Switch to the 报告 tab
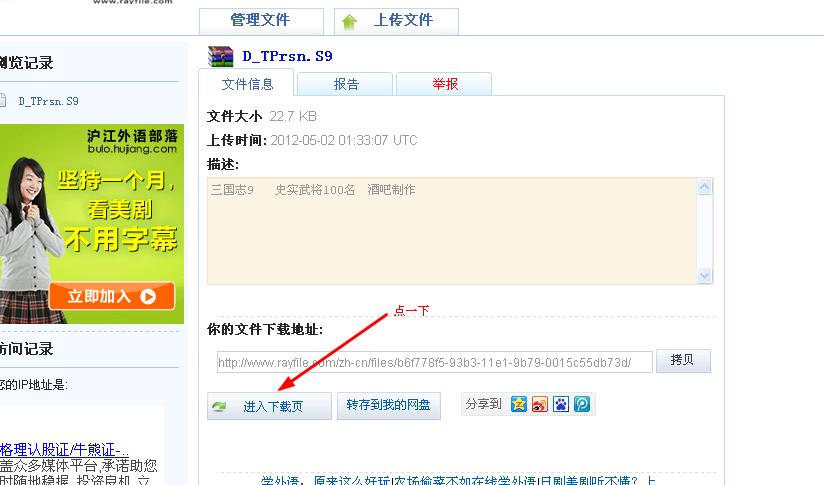The height and width of the screenshot is (485, 824). [345, 84]
